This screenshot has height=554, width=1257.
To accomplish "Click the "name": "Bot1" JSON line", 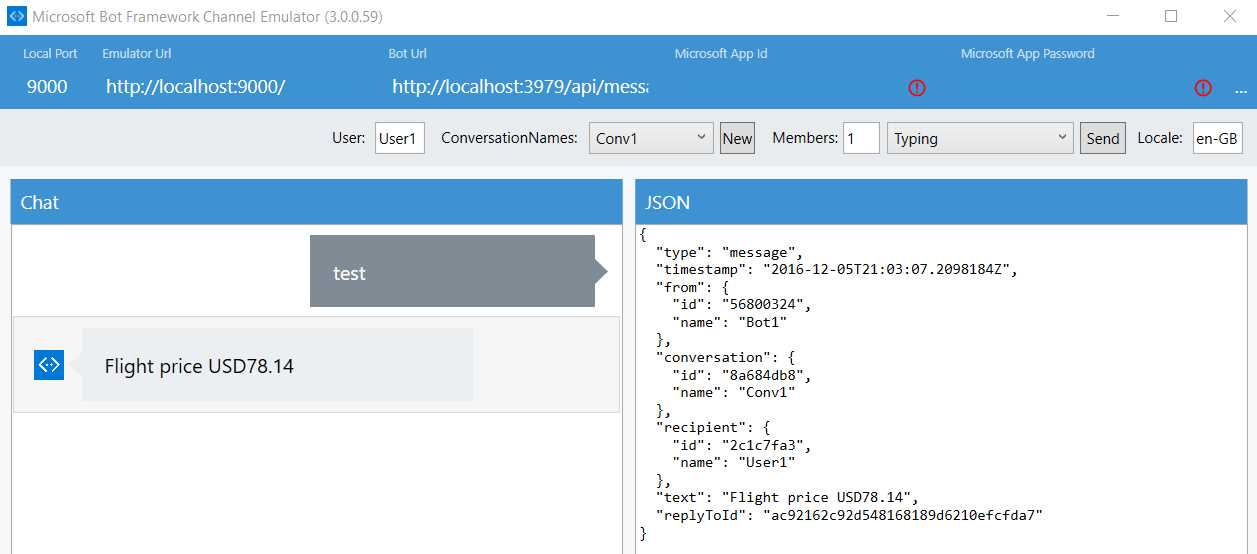I will (729, 322).
